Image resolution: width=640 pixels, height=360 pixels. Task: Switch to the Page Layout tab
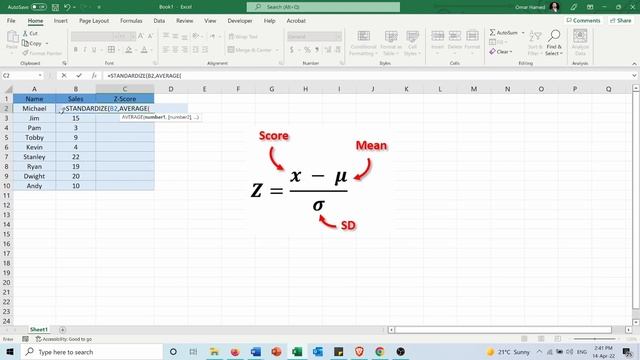coord(94,20)
